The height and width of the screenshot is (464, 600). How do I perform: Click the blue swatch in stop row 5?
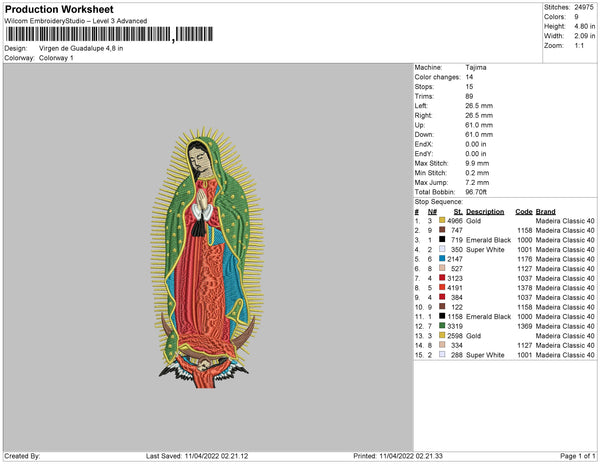[442, 258]
